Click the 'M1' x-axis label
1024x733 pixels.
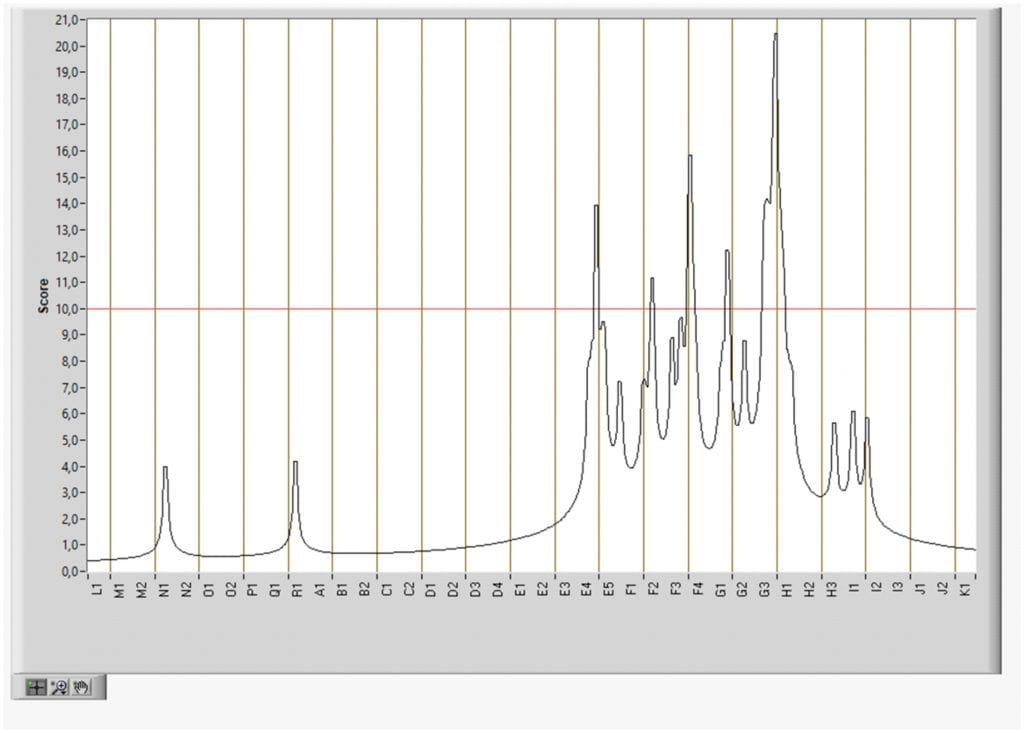point(120,589)
